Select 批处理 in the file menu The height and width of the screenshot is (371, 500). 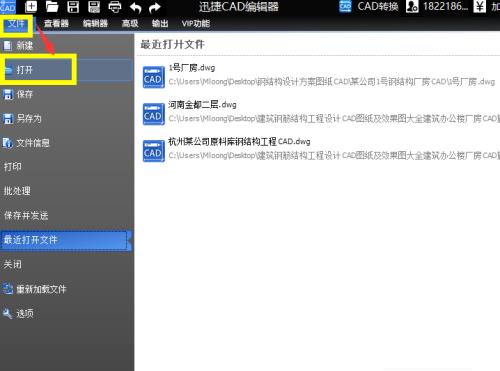[x=67, y=191]
